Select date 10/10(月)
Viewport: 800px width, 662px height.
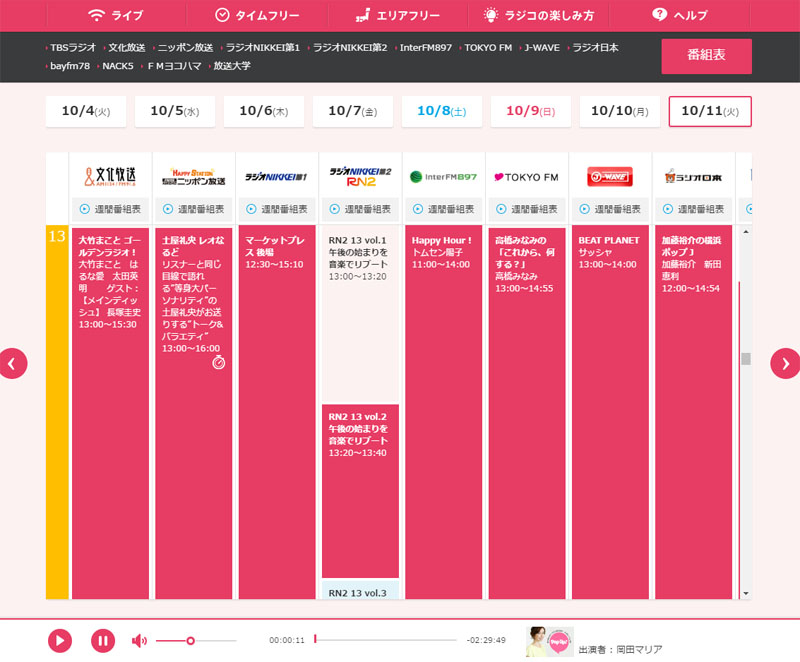pos(619,111)
